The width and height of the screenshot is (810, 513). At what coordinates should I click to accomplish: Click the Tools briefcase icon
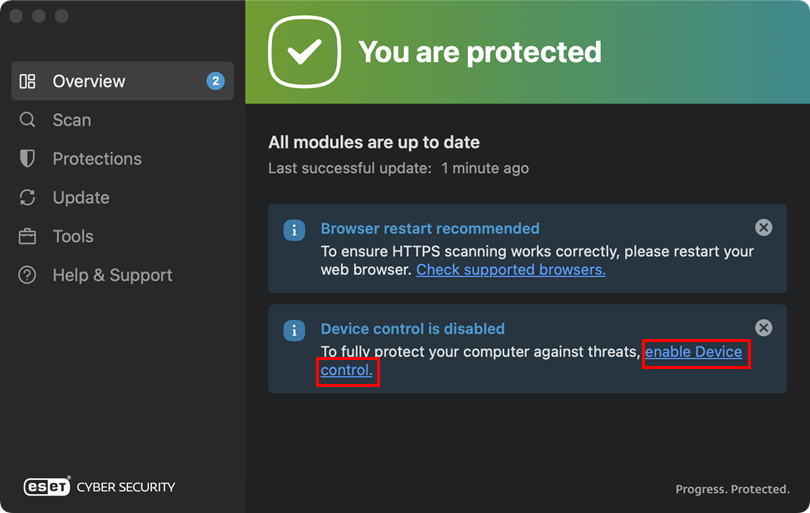[x=27, y=236]
